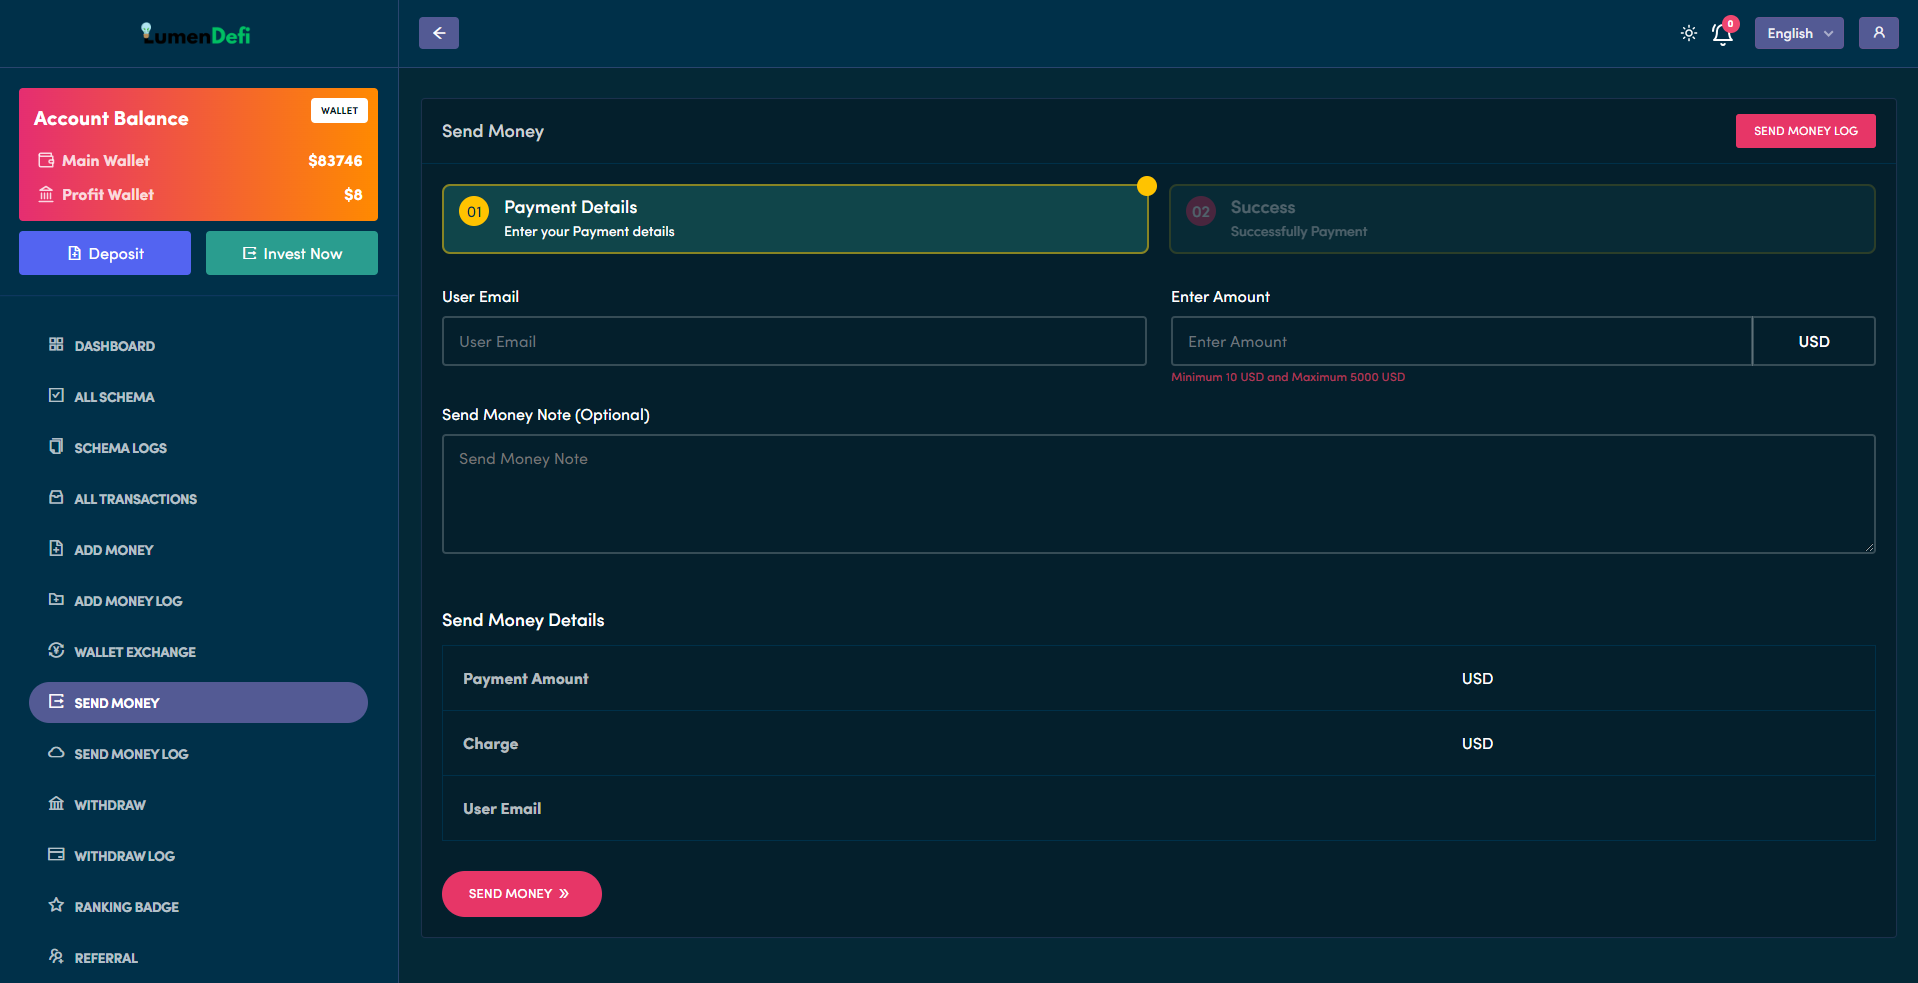Open the English language dropdown
Viewport: 1918px width, 983px height.
click(1798, 33)
